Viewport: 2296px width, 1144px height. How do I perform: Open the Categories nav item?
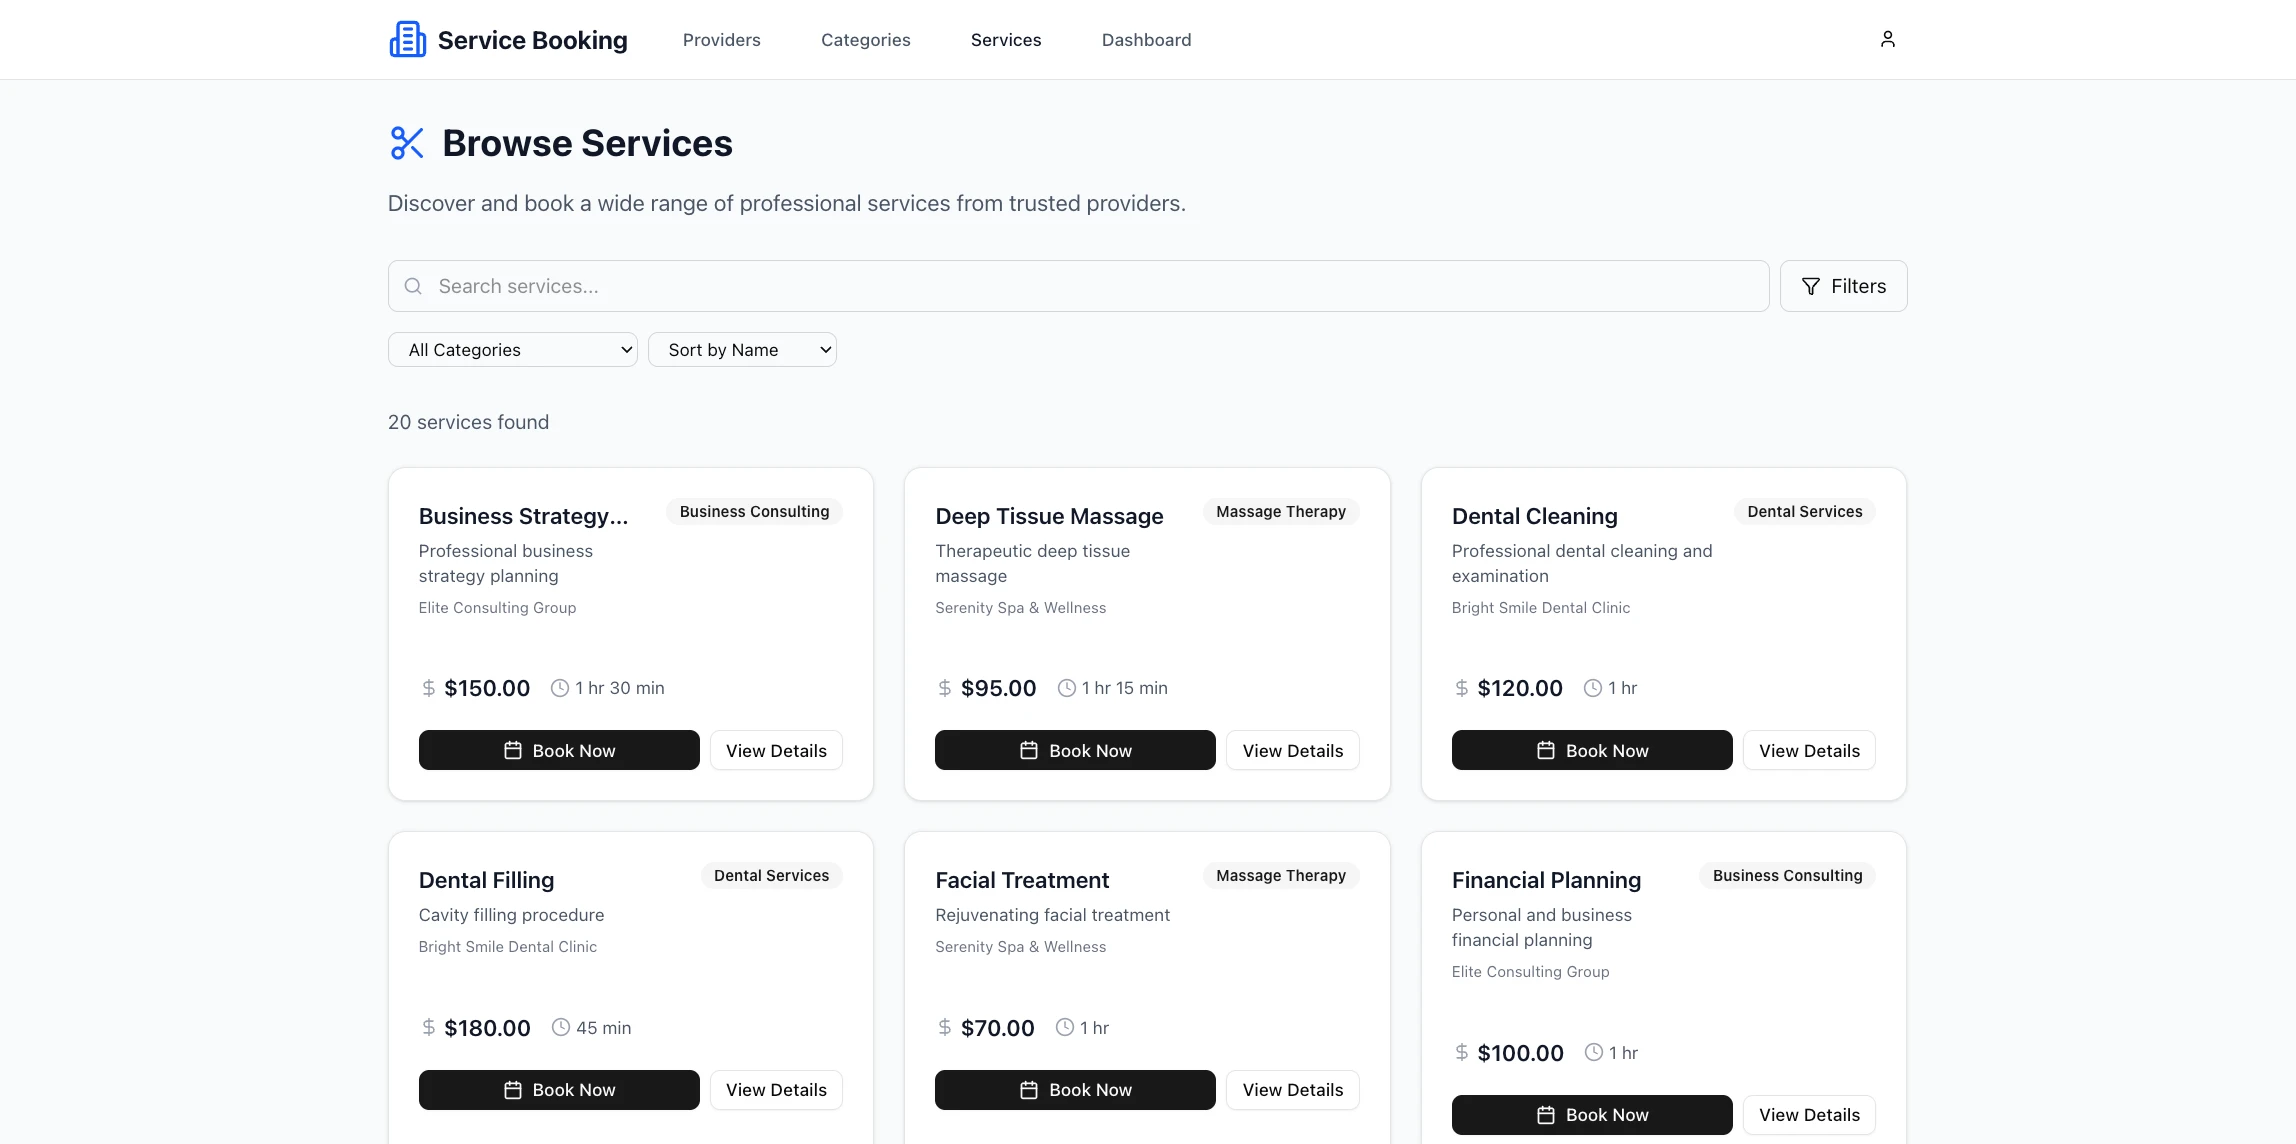(x=865, y=40)
